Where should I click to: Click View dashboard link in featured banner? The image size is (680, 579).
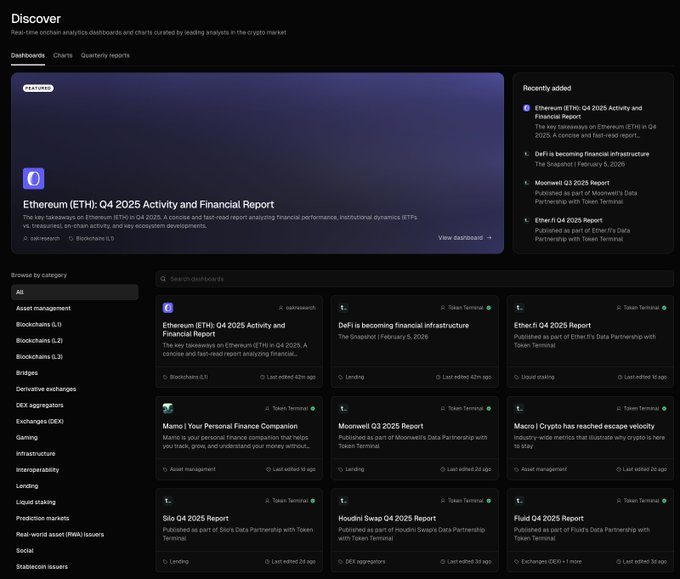pyautogui.click(x=464, y=238)
